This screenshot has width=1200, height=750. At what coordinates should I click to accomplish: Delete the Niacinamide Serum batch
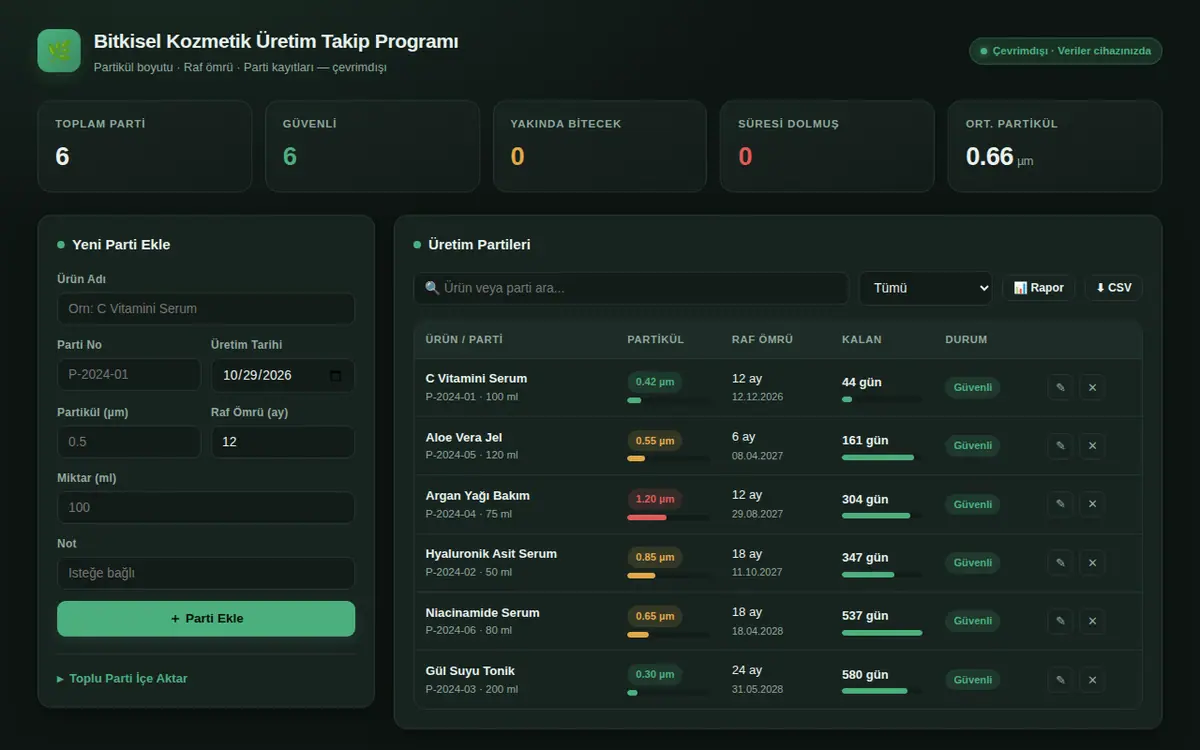click(x=1092, y=621)
